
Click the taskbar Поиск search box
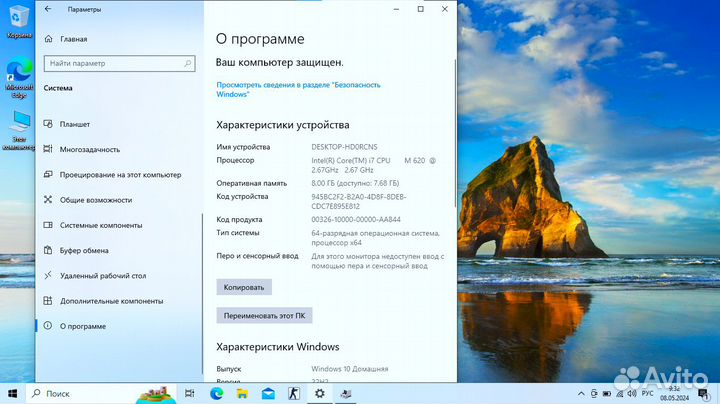pos(102,393)
